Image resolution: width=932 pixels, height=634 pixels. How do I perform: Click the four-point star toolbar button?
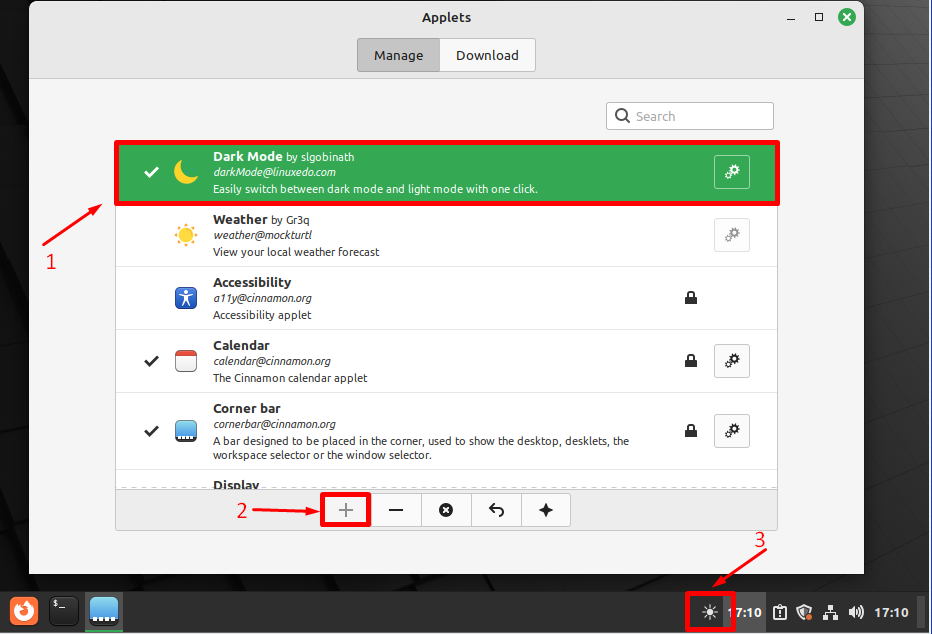click(x=545, y=510)
